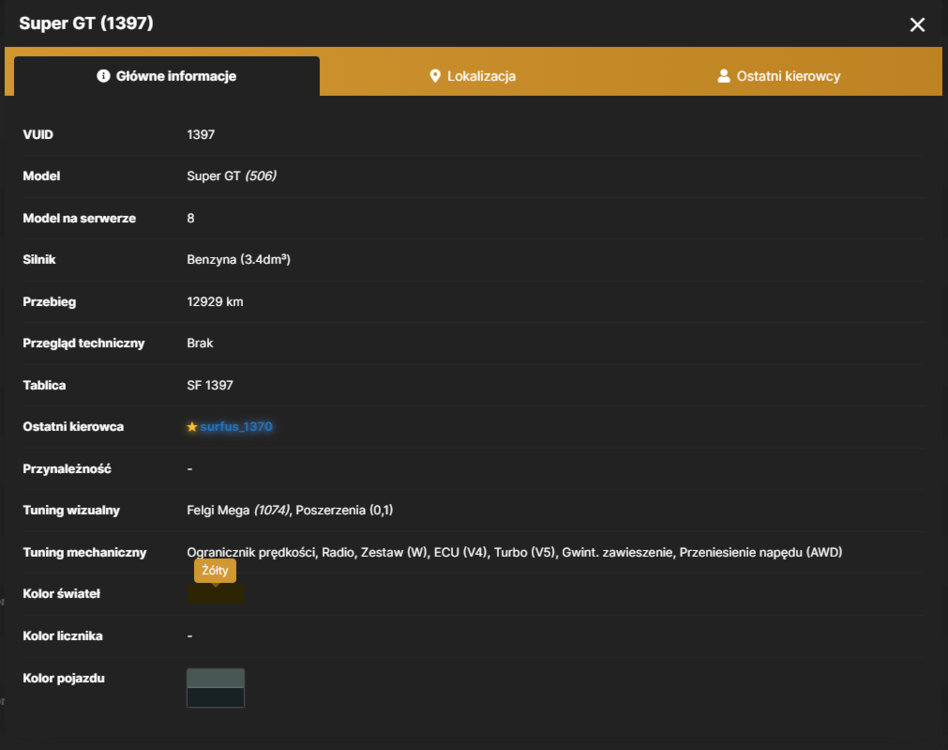Select the model text Super GT (506)
Image resolution: width=948 pixels, height=750 pixels.
coord(232,176)
